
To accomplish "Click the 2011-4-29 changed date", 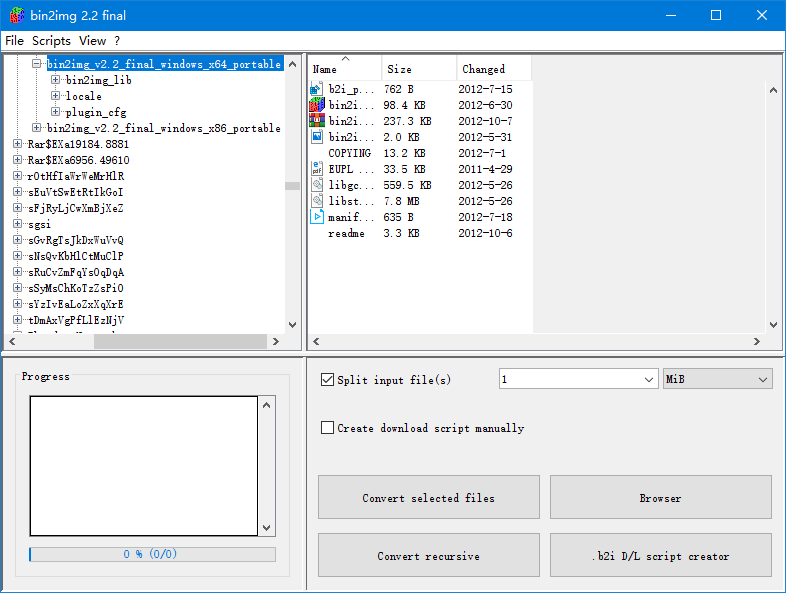I will click(485, 169).
